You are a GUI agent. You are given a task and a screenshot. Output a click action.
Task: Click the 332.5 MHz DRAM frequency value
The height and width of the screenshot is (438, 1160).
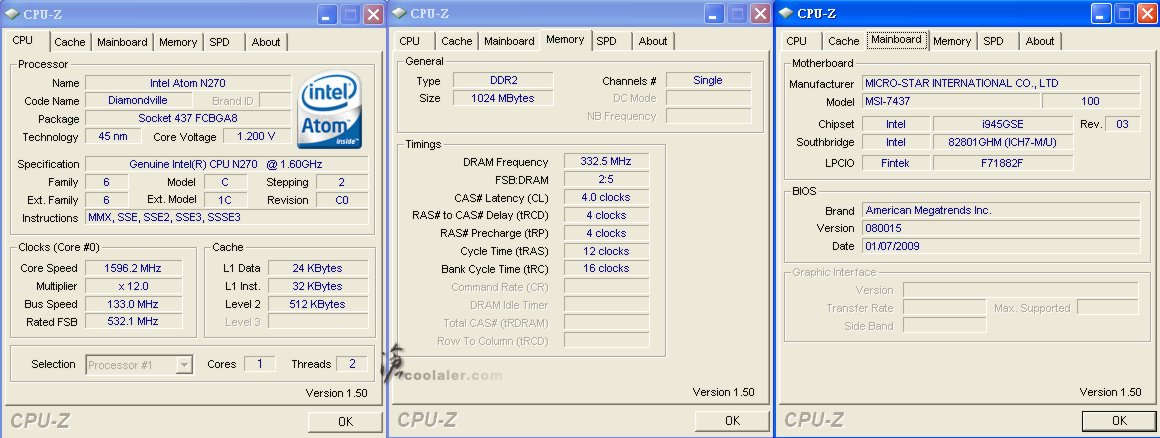(x=606, y=161)
